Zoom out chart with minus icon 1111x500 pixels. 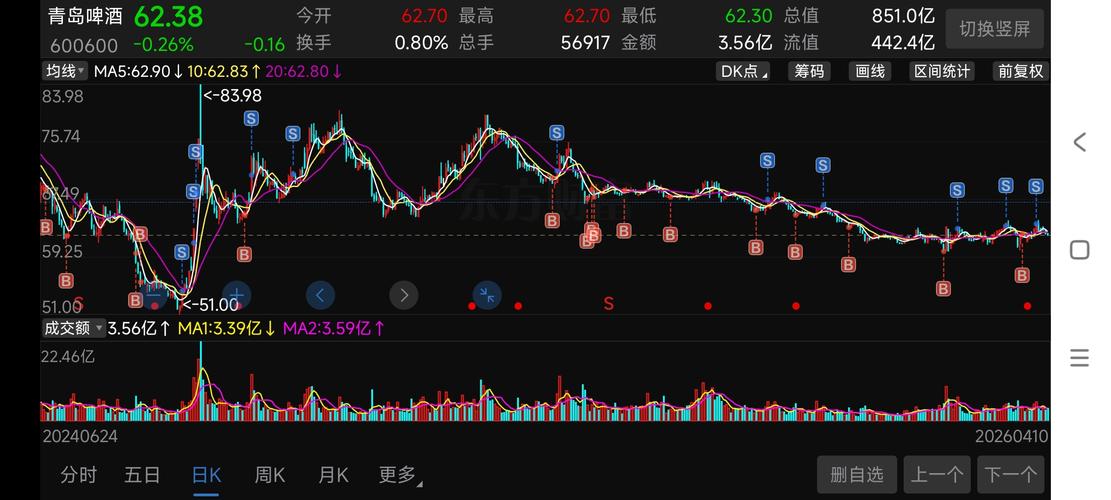click(x=153, y=295)
